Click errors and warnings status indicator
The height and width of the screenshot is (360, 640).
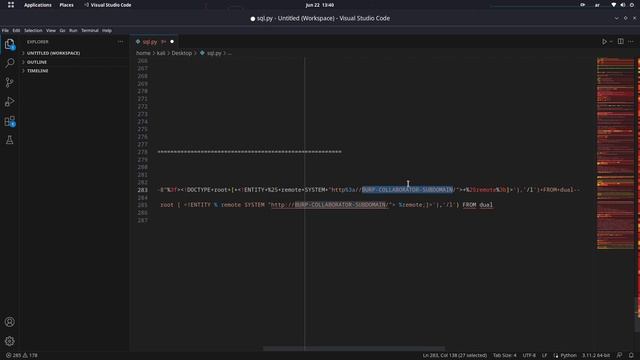pos(22,356)
